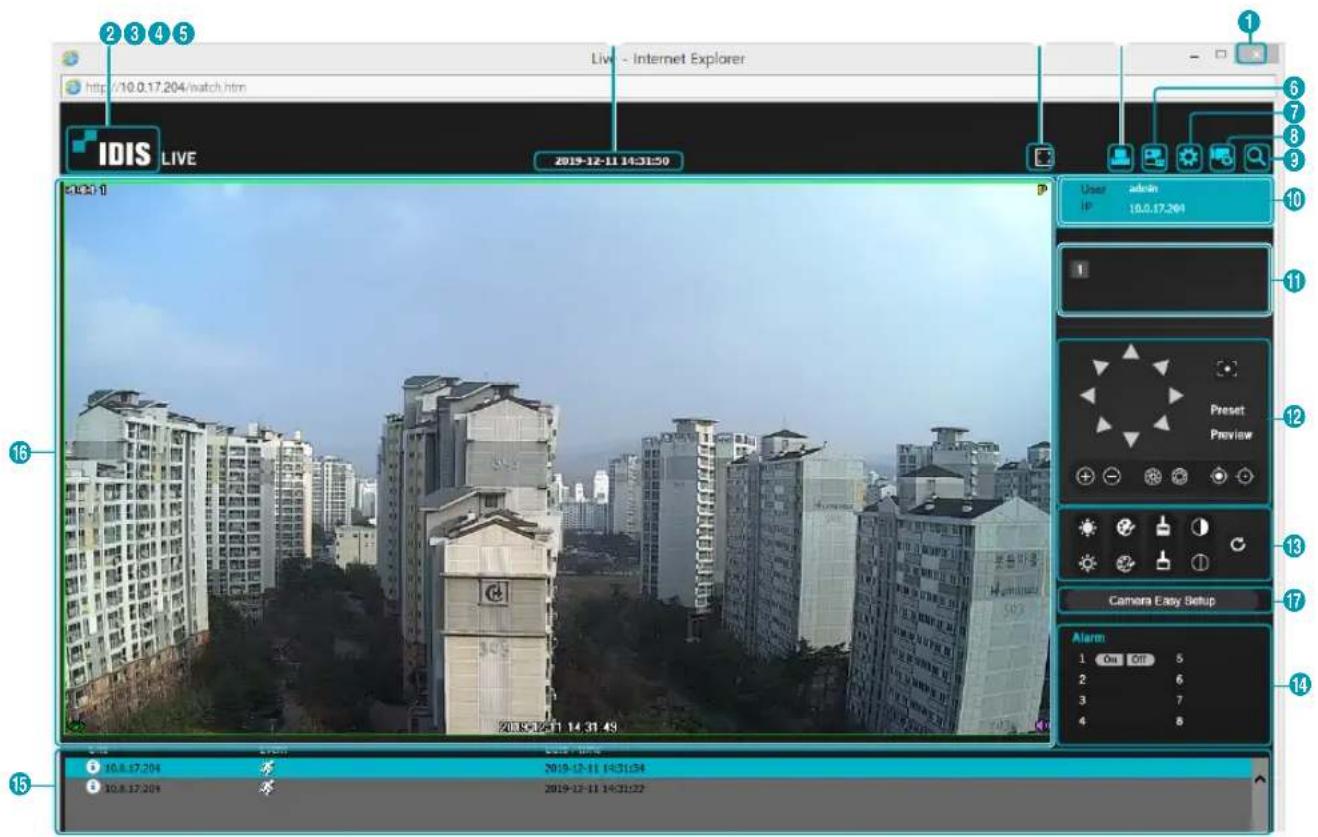The width and height of the screenshot is (1318, 837).
Task: Click the scroll-up arrow in event list
Action: click(1260, 777)
